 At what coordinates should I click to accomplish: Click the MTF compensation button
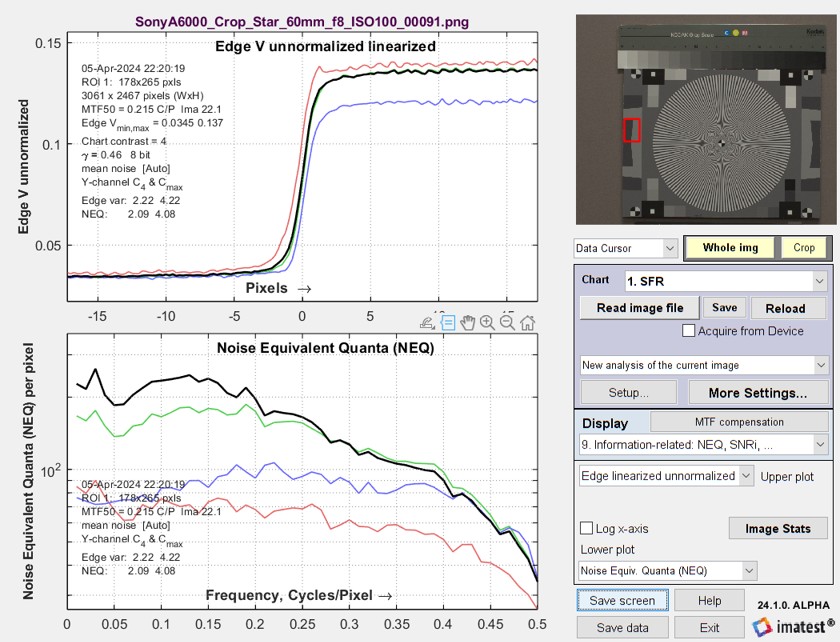click(739, 422)
